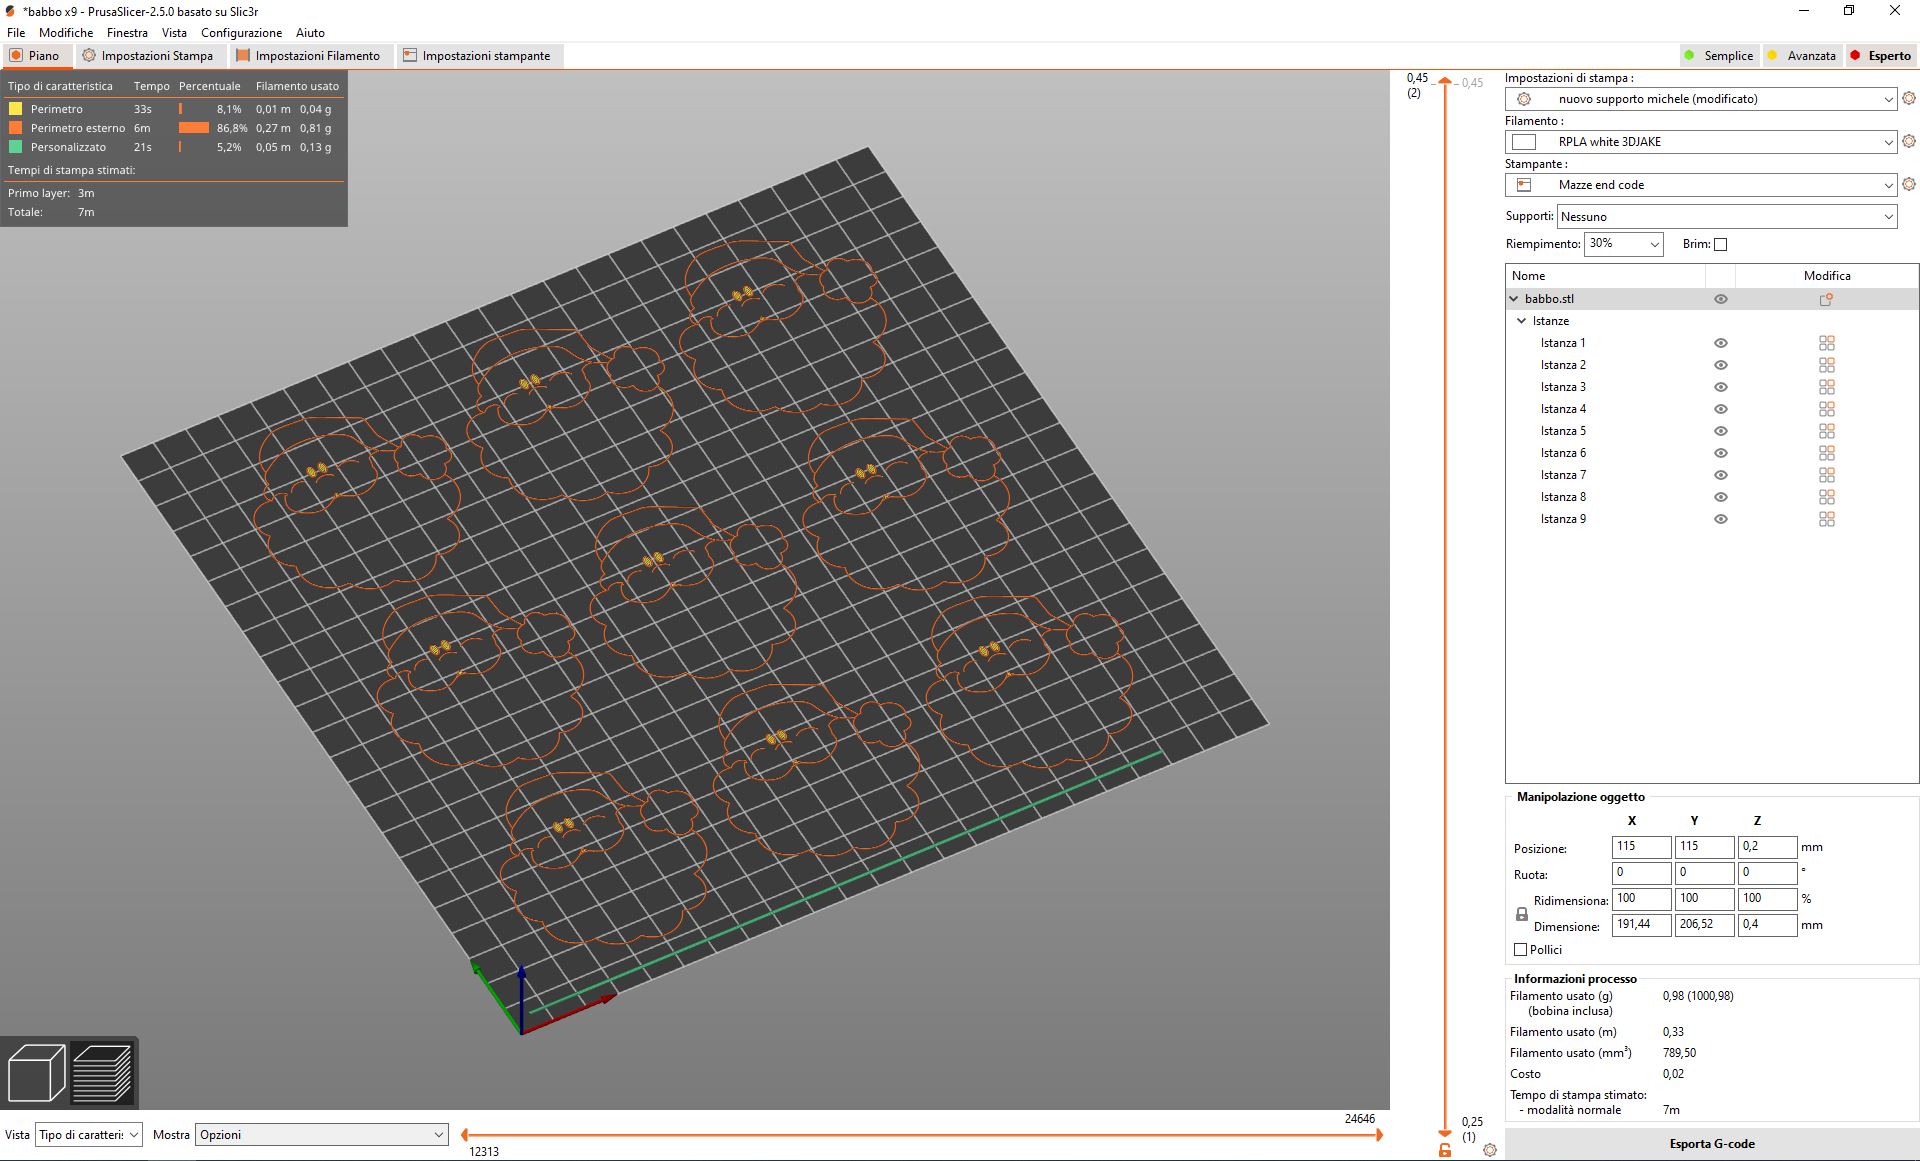The height and width of the screenshot is (1161, 1920).
Task: Select Avanzata mode
Action: click(x=1801, y=56)
